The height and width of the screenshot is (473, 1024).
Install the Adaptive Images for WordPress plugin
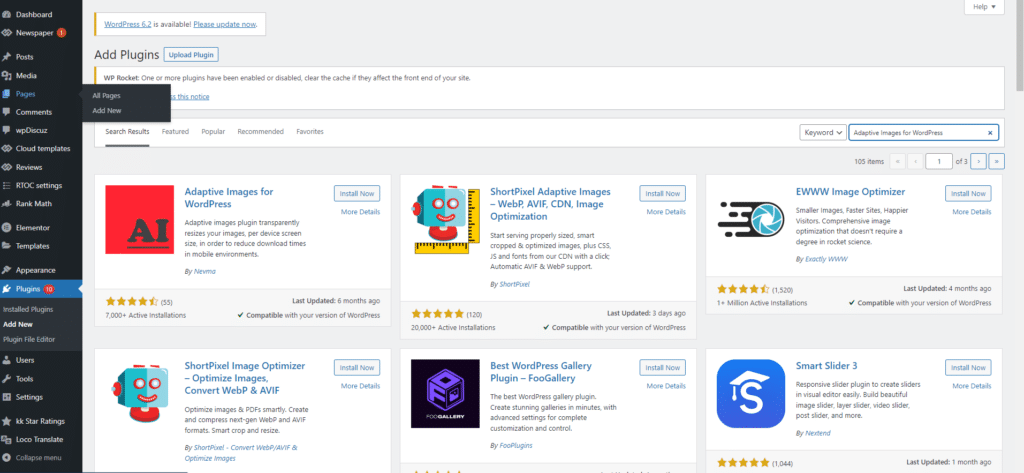click(357, 193)
